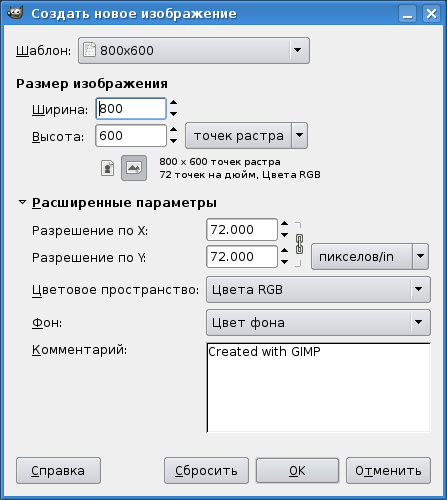Select landscape orientation icon
Image resolution: width=447 pixels, height=500 pixels.
pyautogui.click(x=134, y=168)
